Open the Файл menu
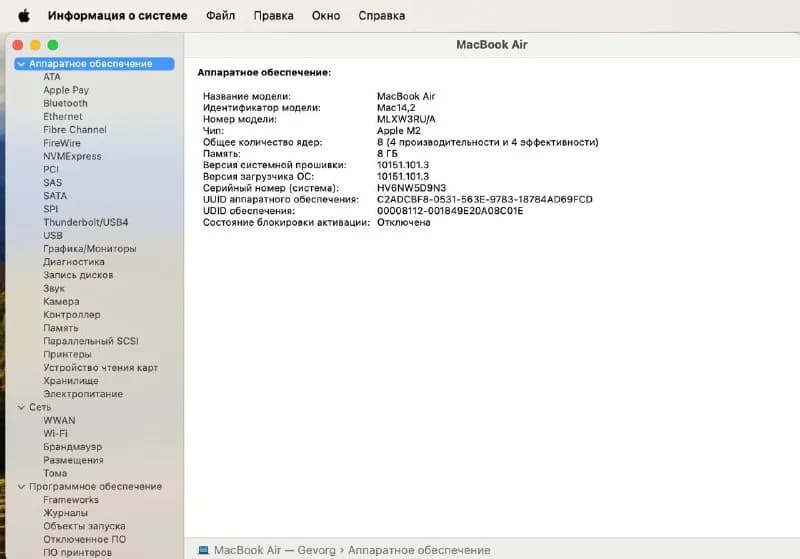 coord(220,16)
